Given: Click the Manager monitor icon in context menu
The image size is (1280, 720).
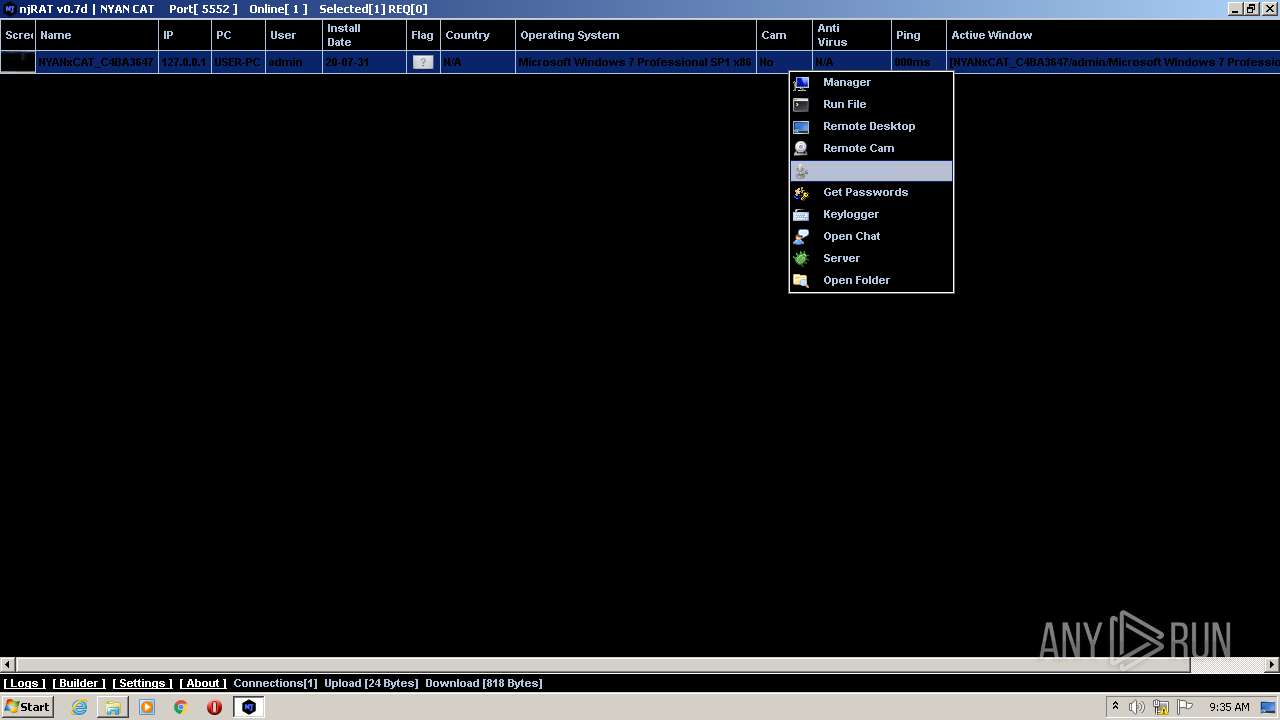Looking at the screenshot, I should (x=801, y=83).
